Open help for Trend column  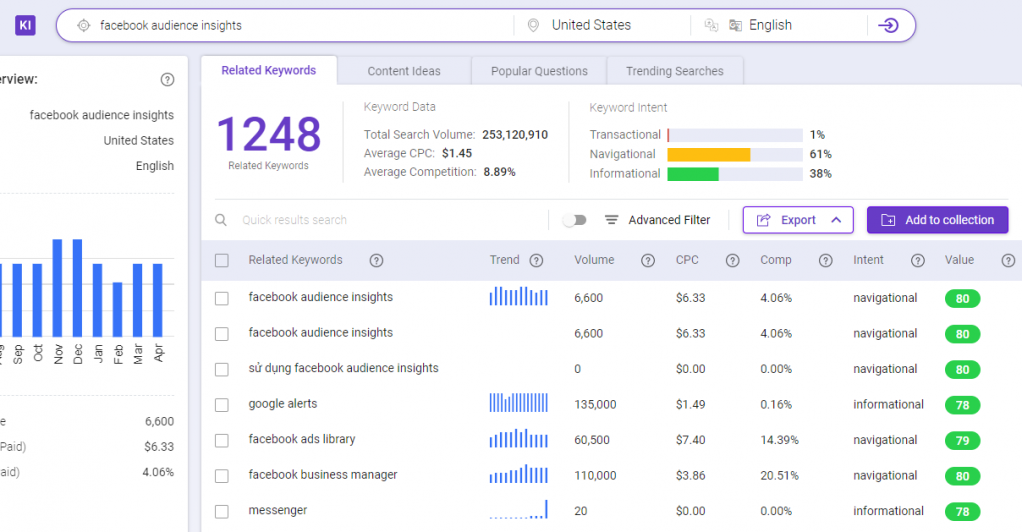click(536, 260)
